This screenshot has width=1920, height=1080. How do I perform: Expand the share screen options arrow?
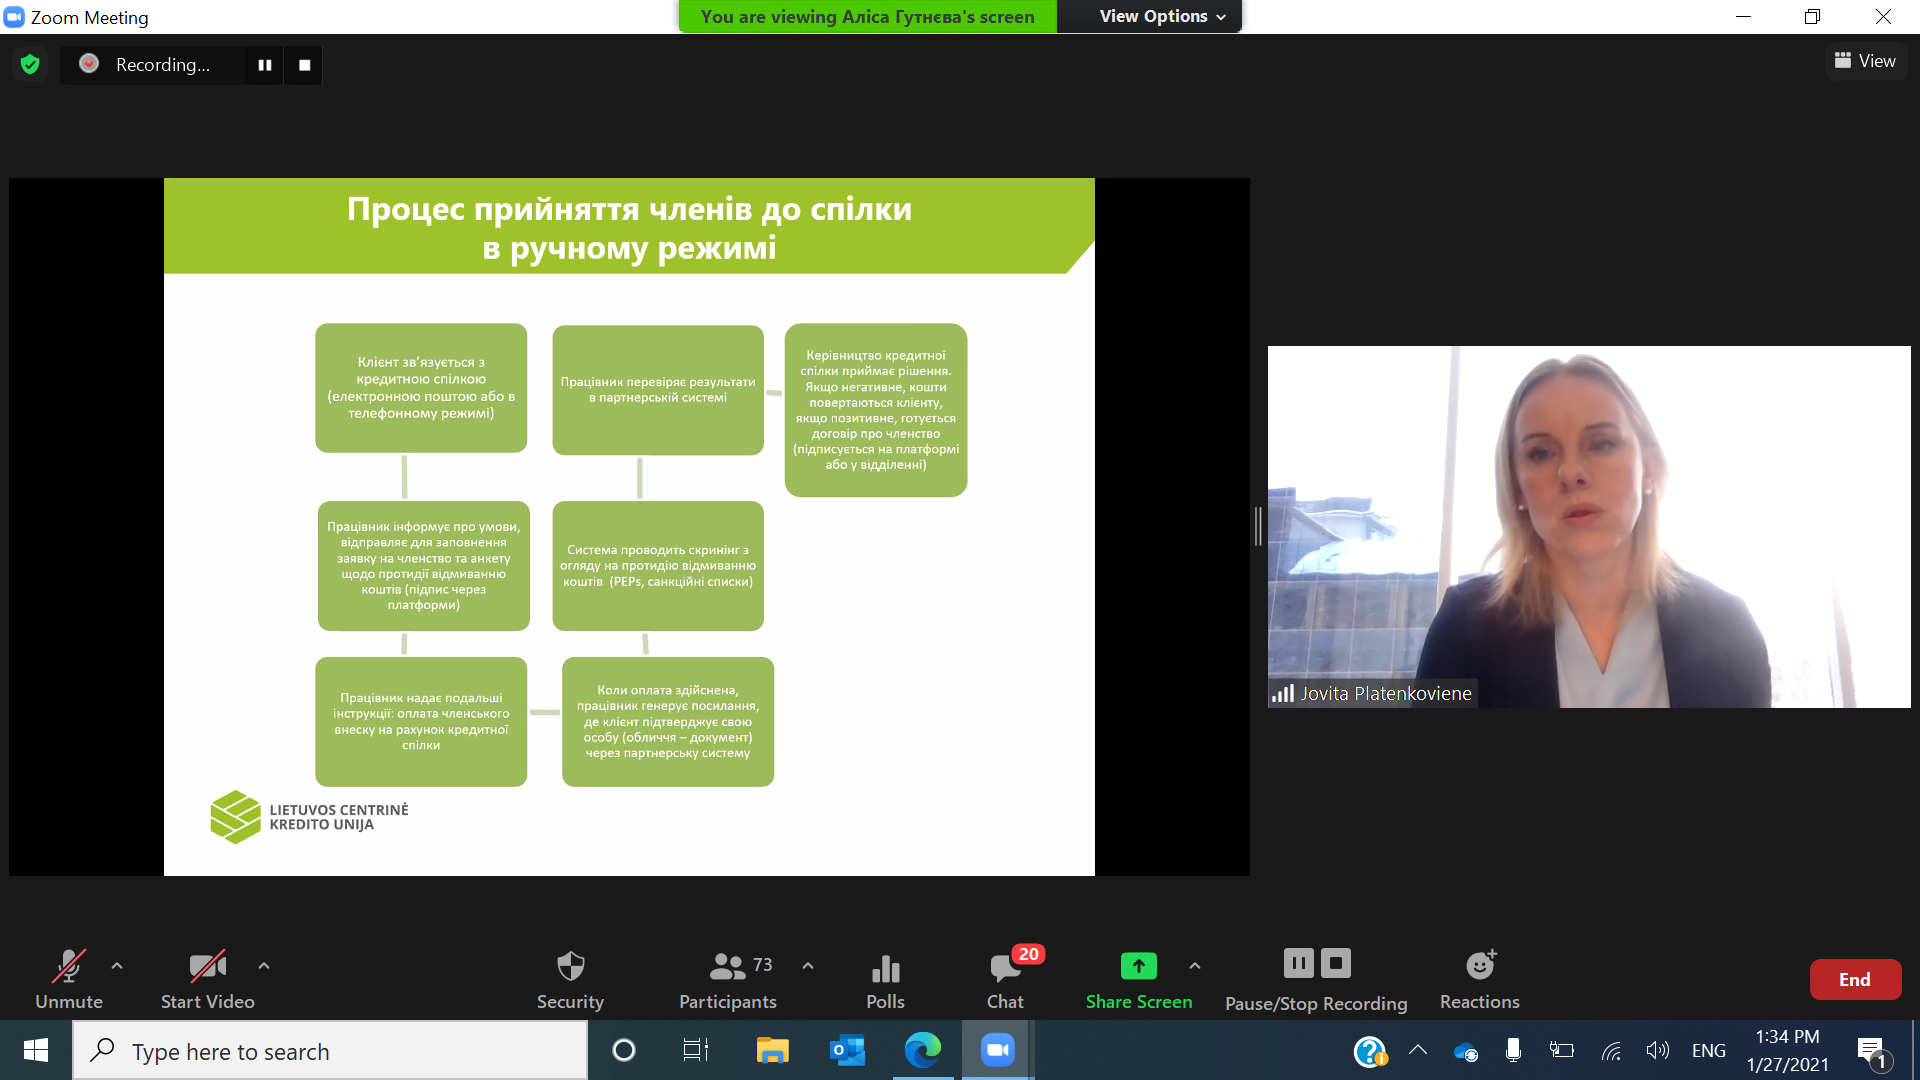(x=1195, y=966)
